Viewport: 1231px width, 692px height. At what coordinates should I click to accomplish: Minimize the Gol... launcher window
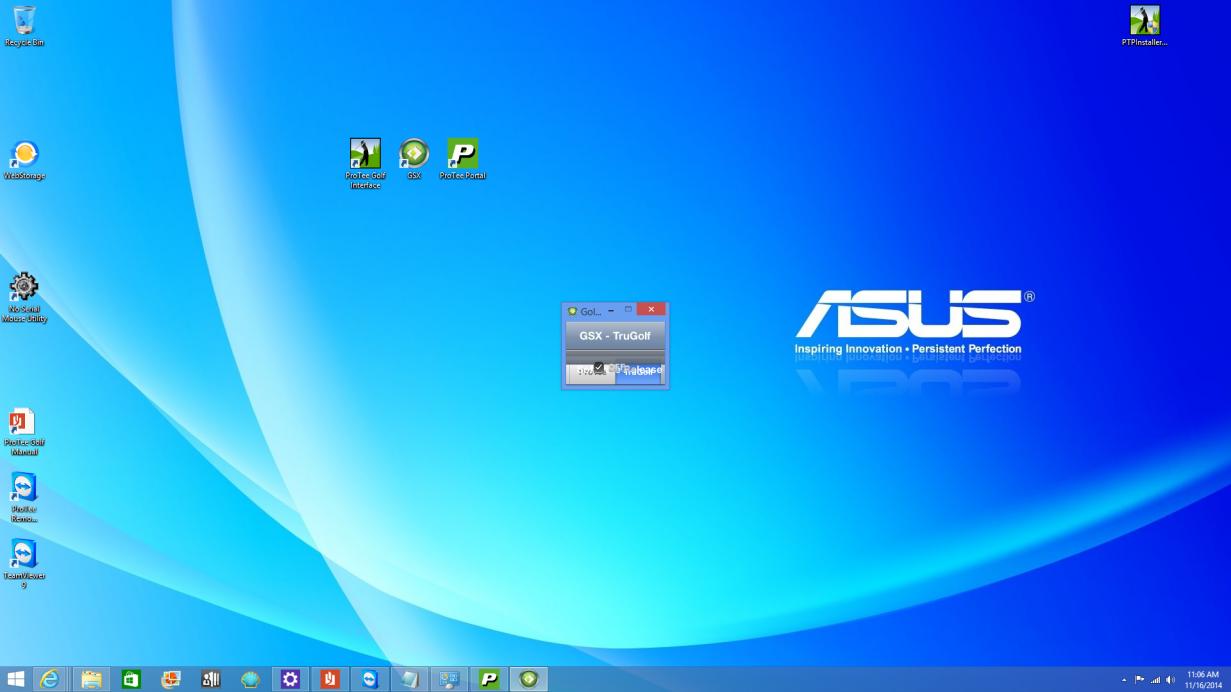611,310
